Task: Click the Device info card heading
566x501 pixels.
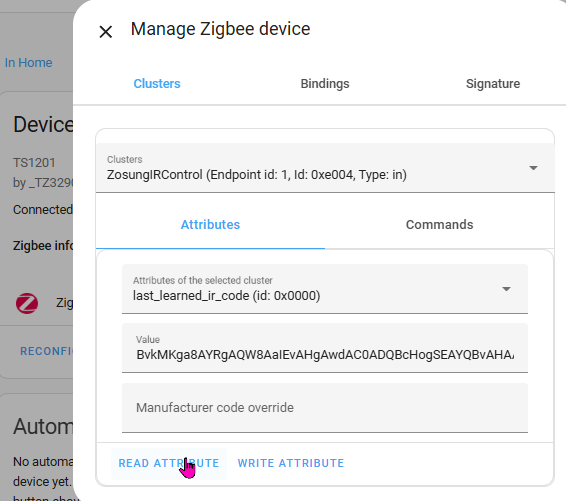Action: [x=43, y=125]
